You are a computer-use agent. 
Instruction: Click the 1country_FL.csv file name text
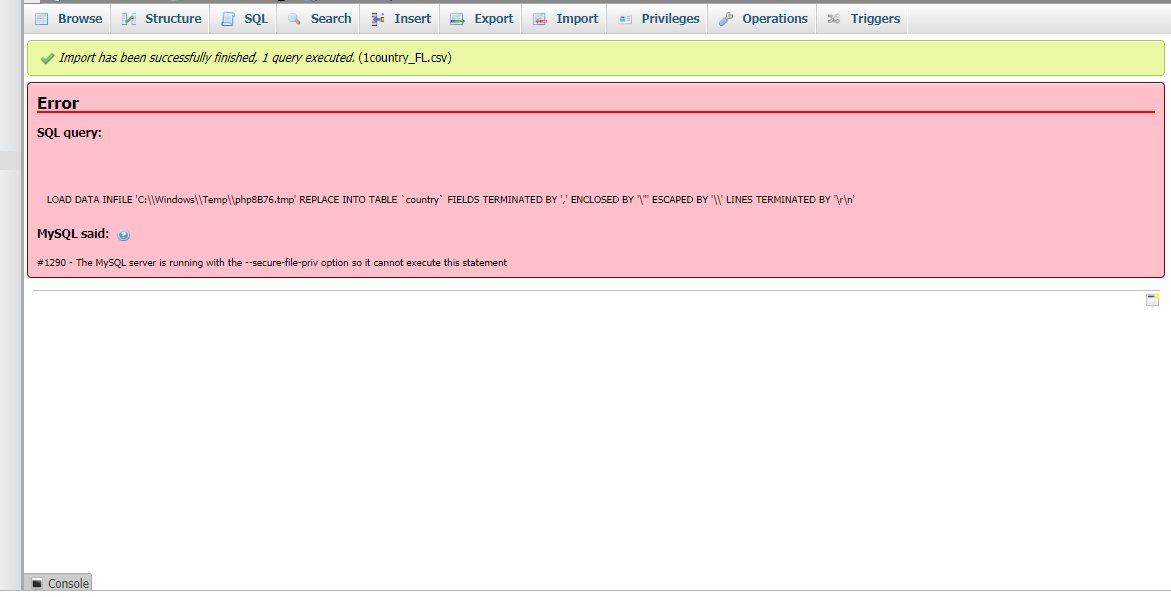405,58
